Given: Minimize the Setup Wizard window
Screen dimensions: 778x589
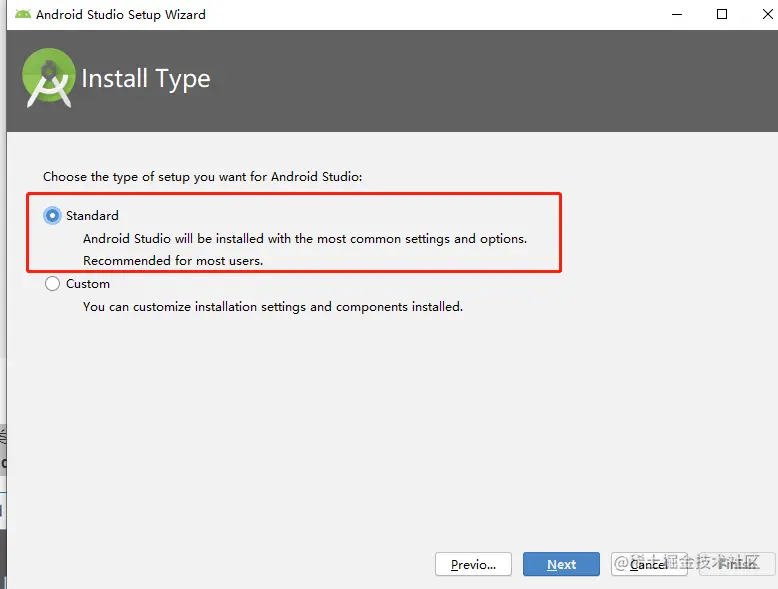Looking at the screenshot, I should [677, 14].
